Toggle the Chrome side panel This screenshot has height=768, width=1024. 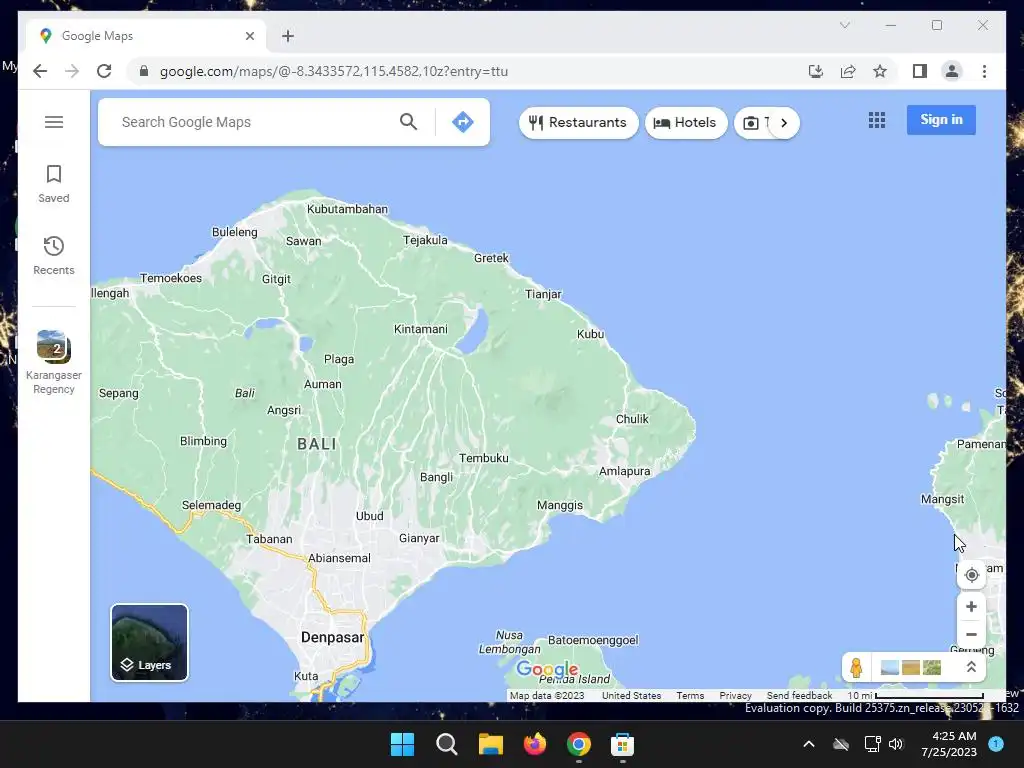pos(920,71)
